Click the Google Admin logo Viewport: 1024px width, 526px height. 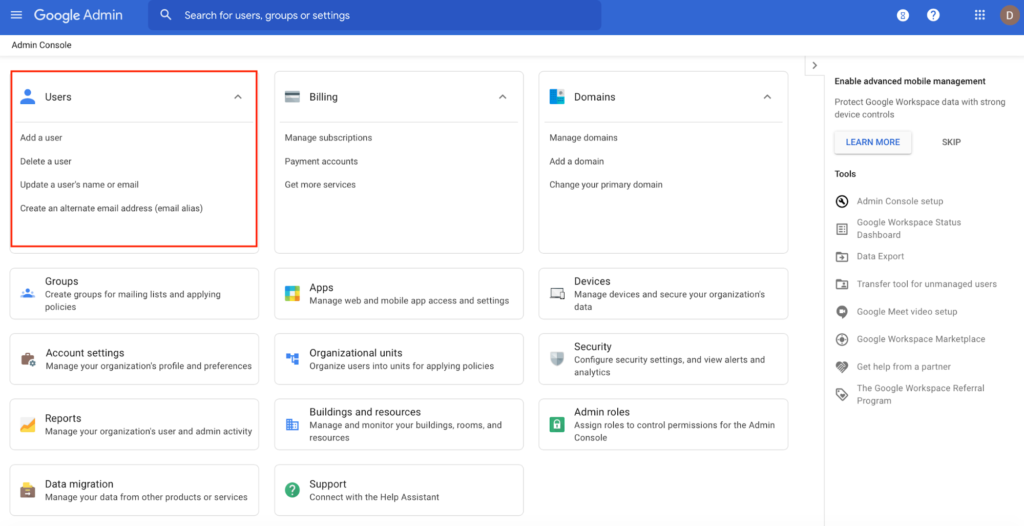[78, 15]
